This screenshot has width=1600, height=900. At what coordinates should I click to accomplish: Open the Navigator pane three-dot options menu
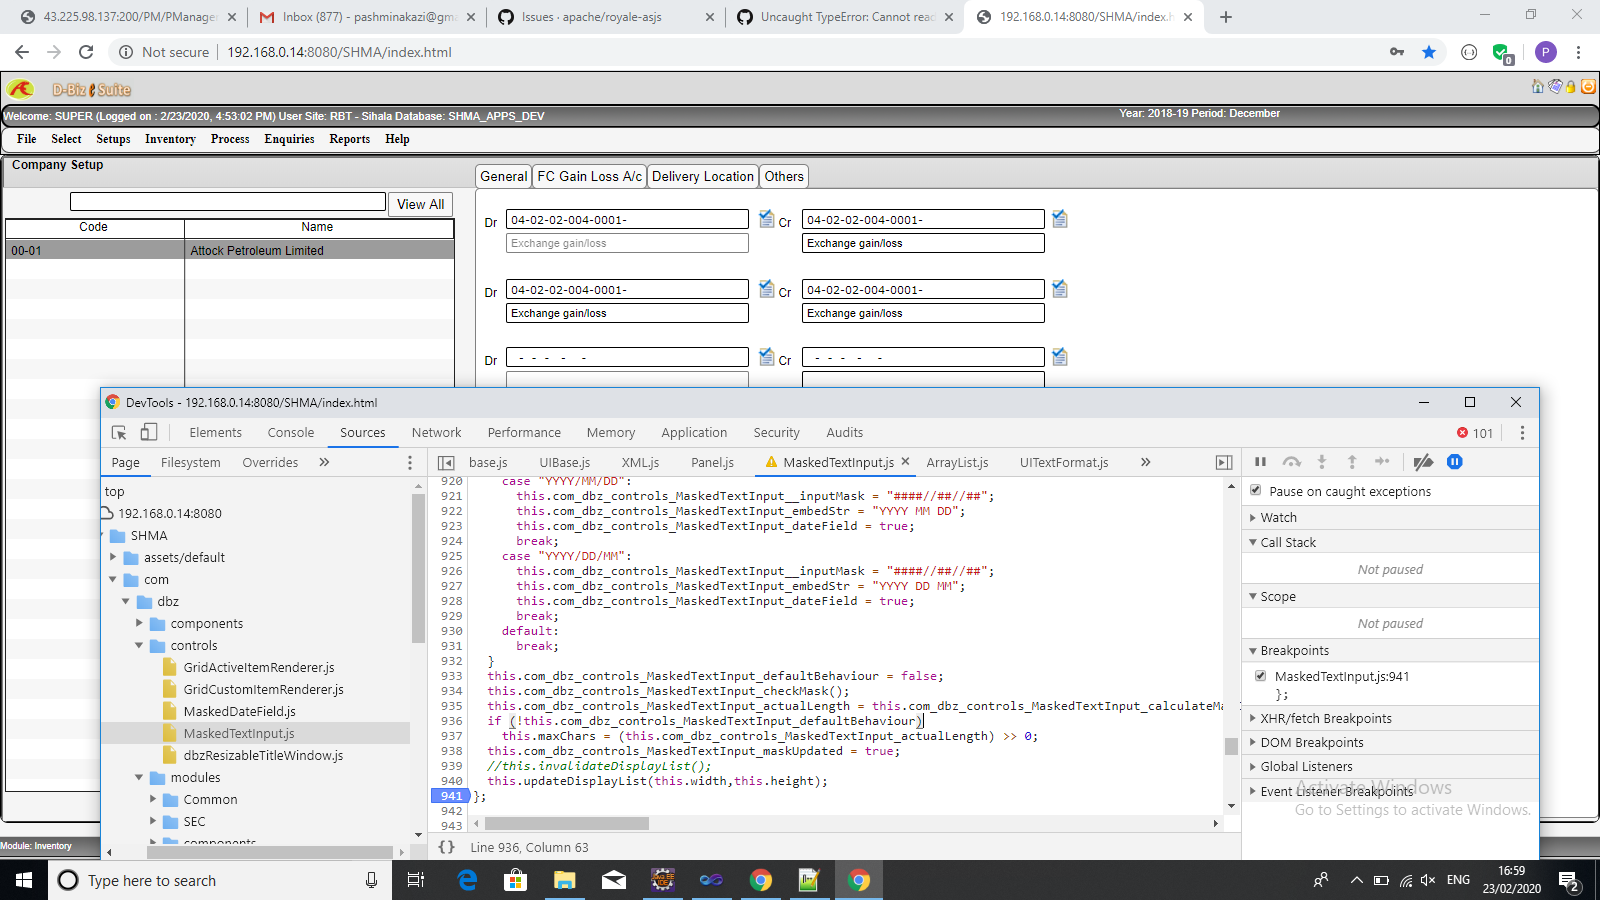[x=410, y=462]
